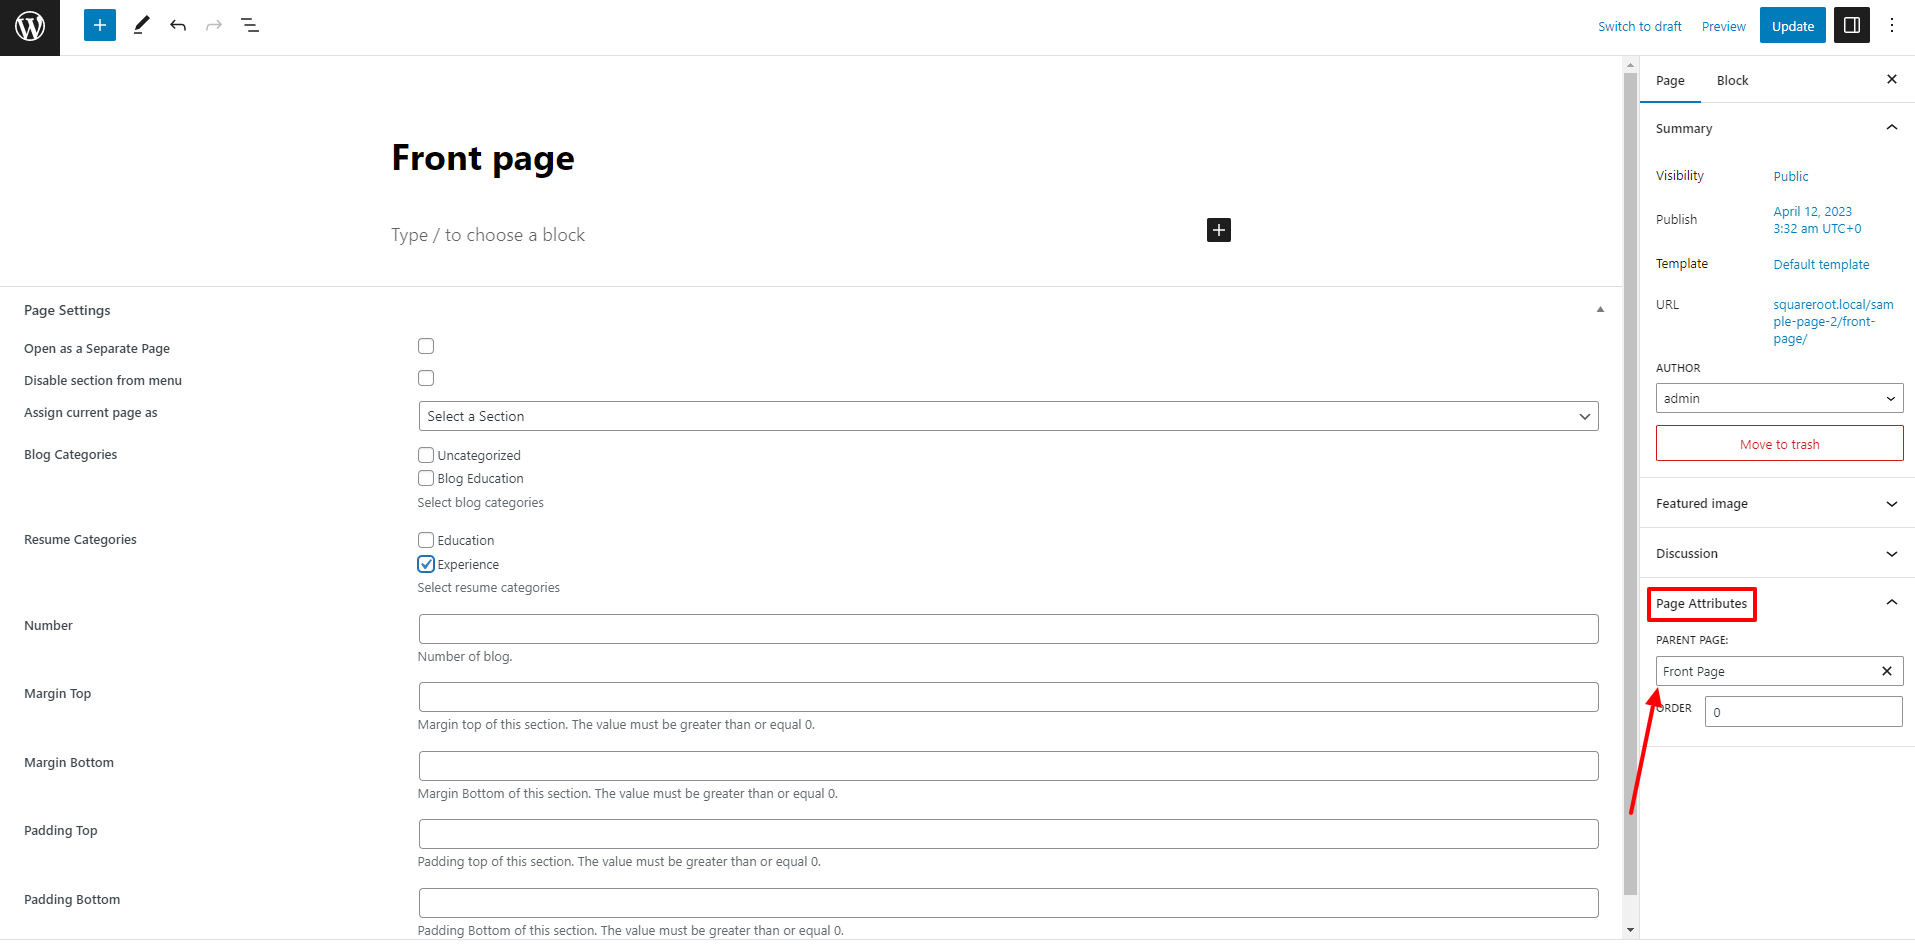Click the Front page title

(x=483, y=158)
